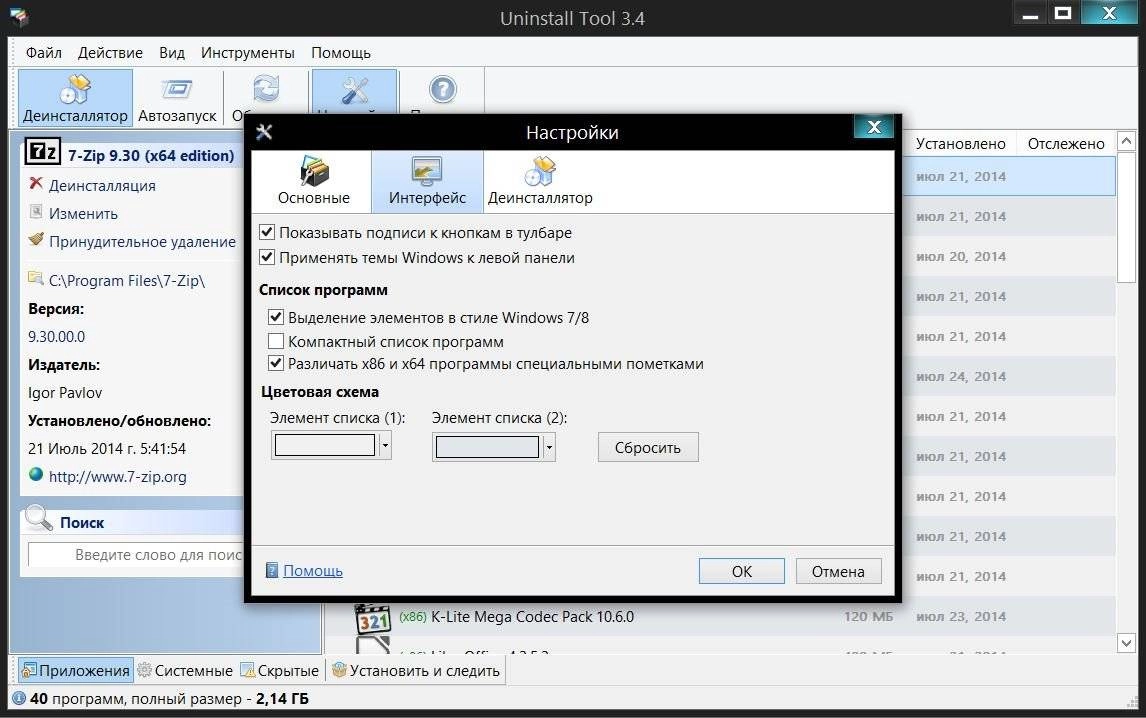Click the Элемент списка (2) color swatch

click(x=487, y=447)
